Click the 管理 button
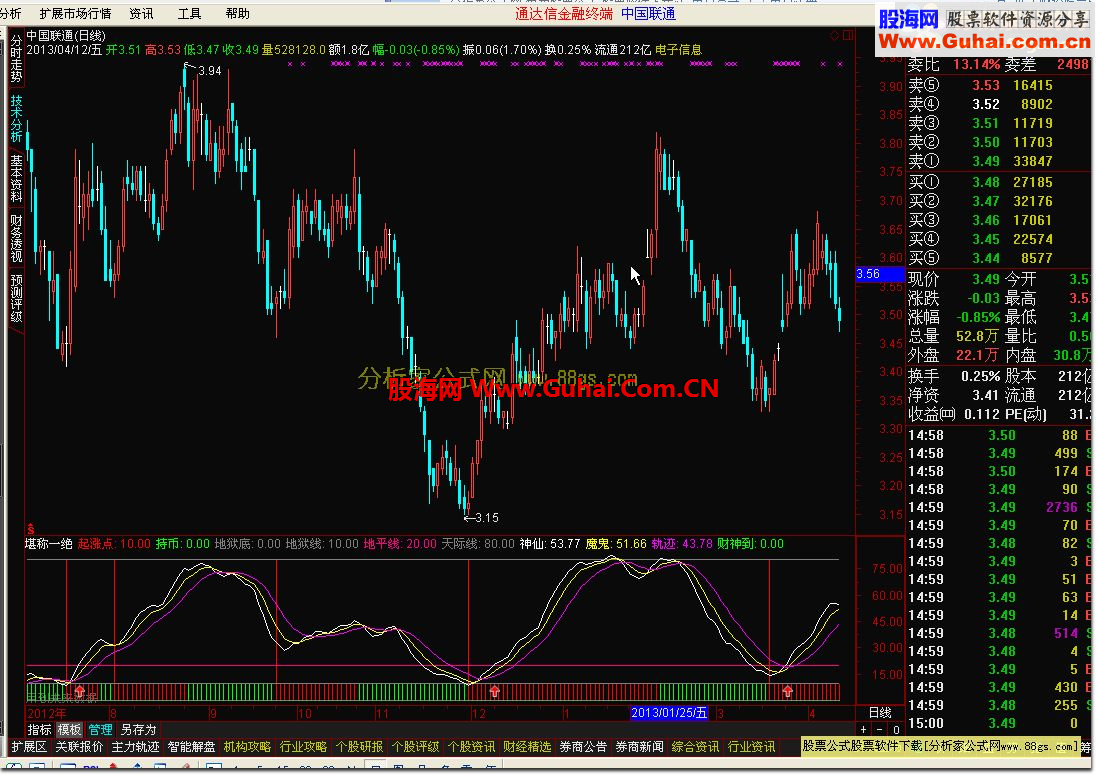Viewport: 1097px width, 775px height. coord(100,730)
